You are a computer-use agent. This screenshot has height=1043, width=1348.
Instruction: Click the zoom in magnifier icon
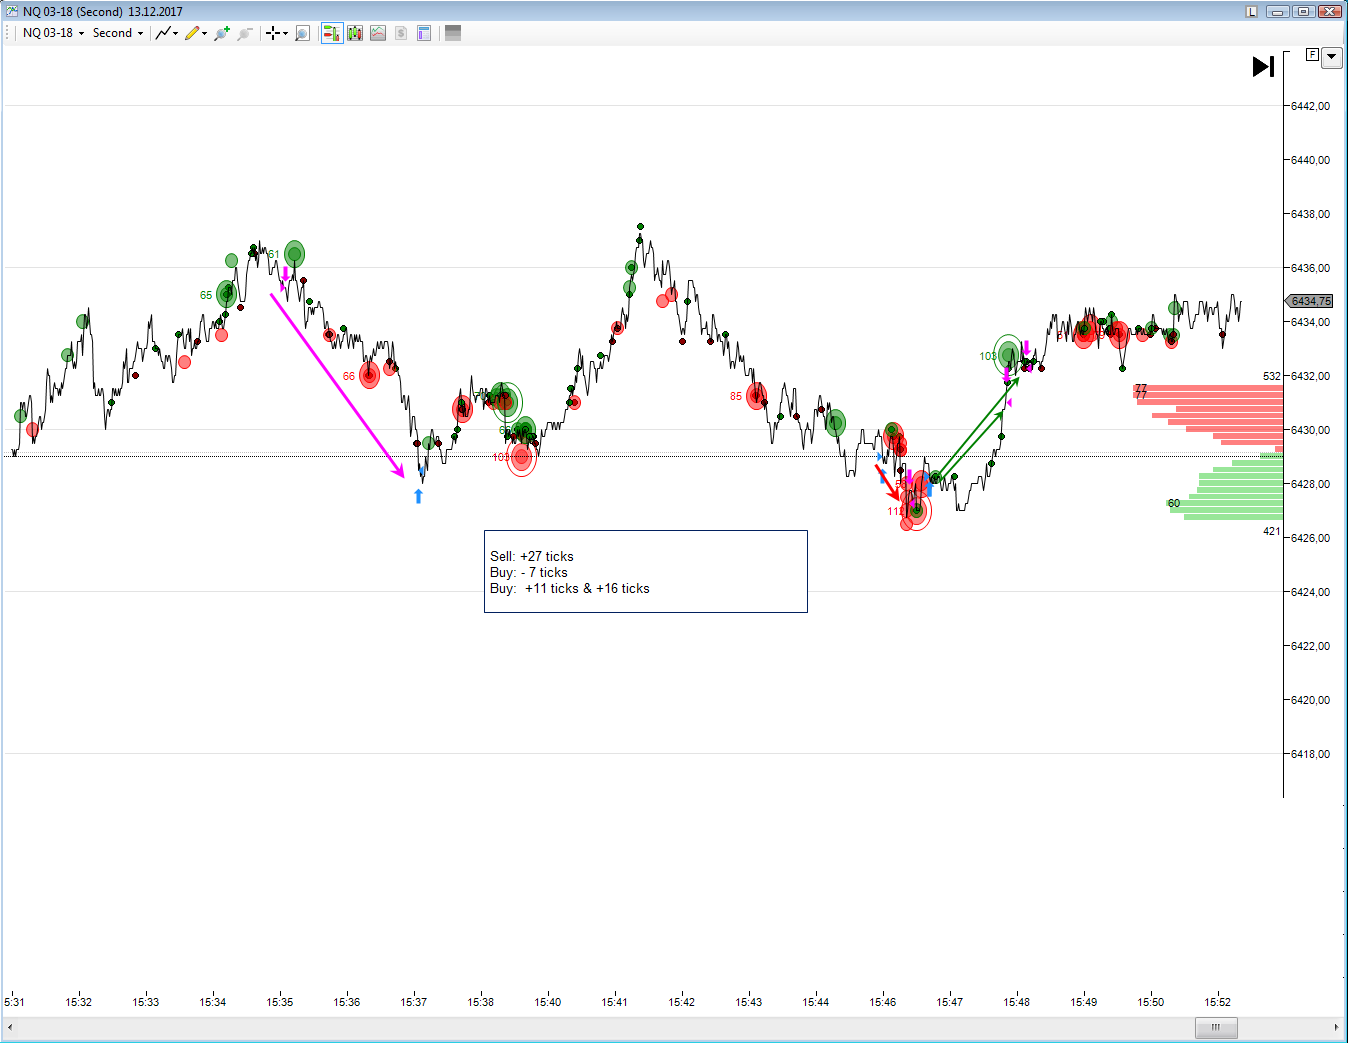click(x=222, y=33)
